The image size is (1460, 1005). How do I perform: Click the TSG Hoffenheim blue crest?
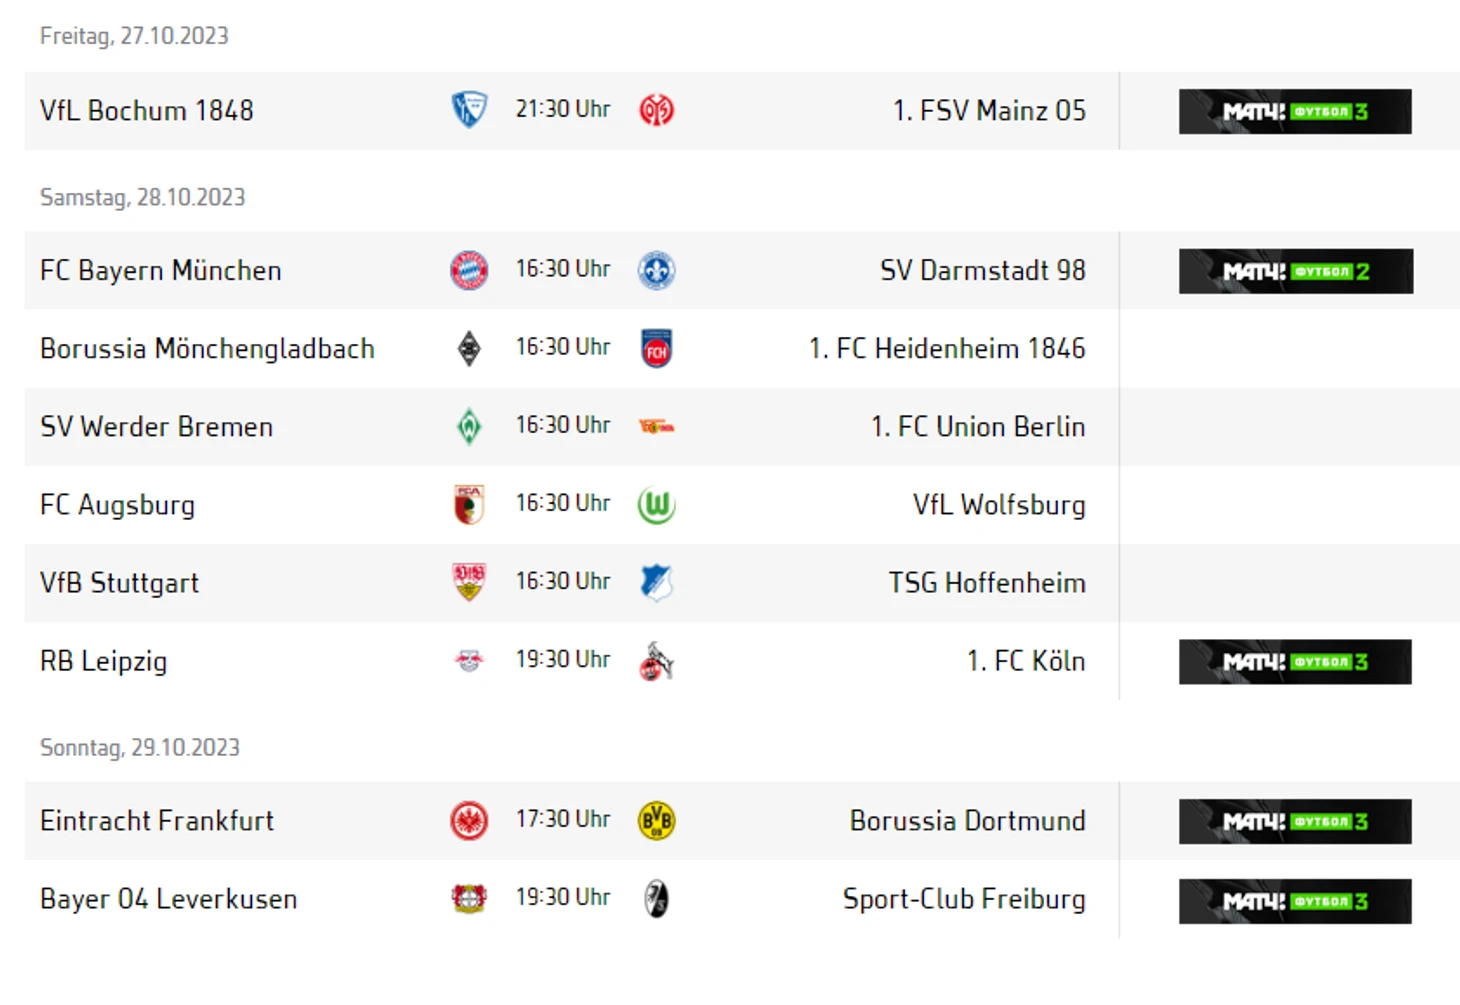[656, 583]
